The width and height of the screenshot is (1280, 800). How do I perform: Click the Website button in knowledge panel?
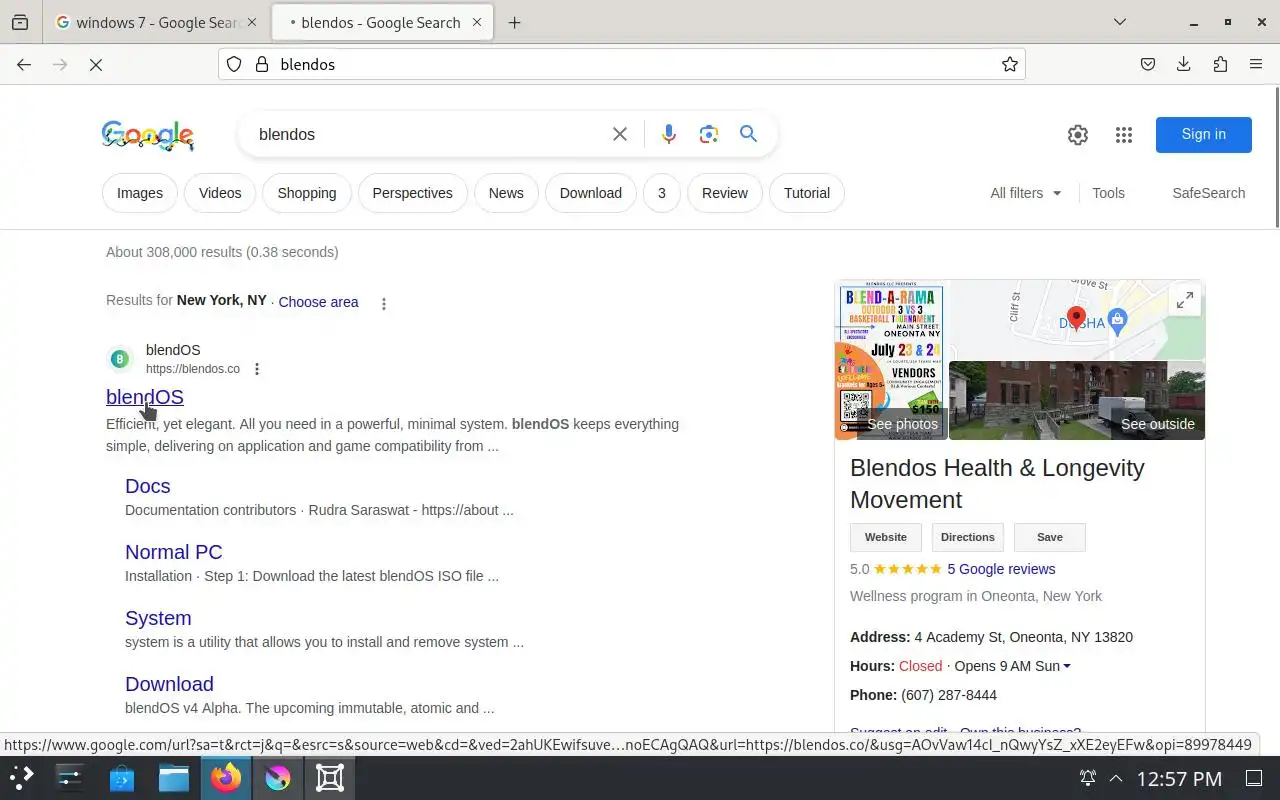click(x=886, y=537)
